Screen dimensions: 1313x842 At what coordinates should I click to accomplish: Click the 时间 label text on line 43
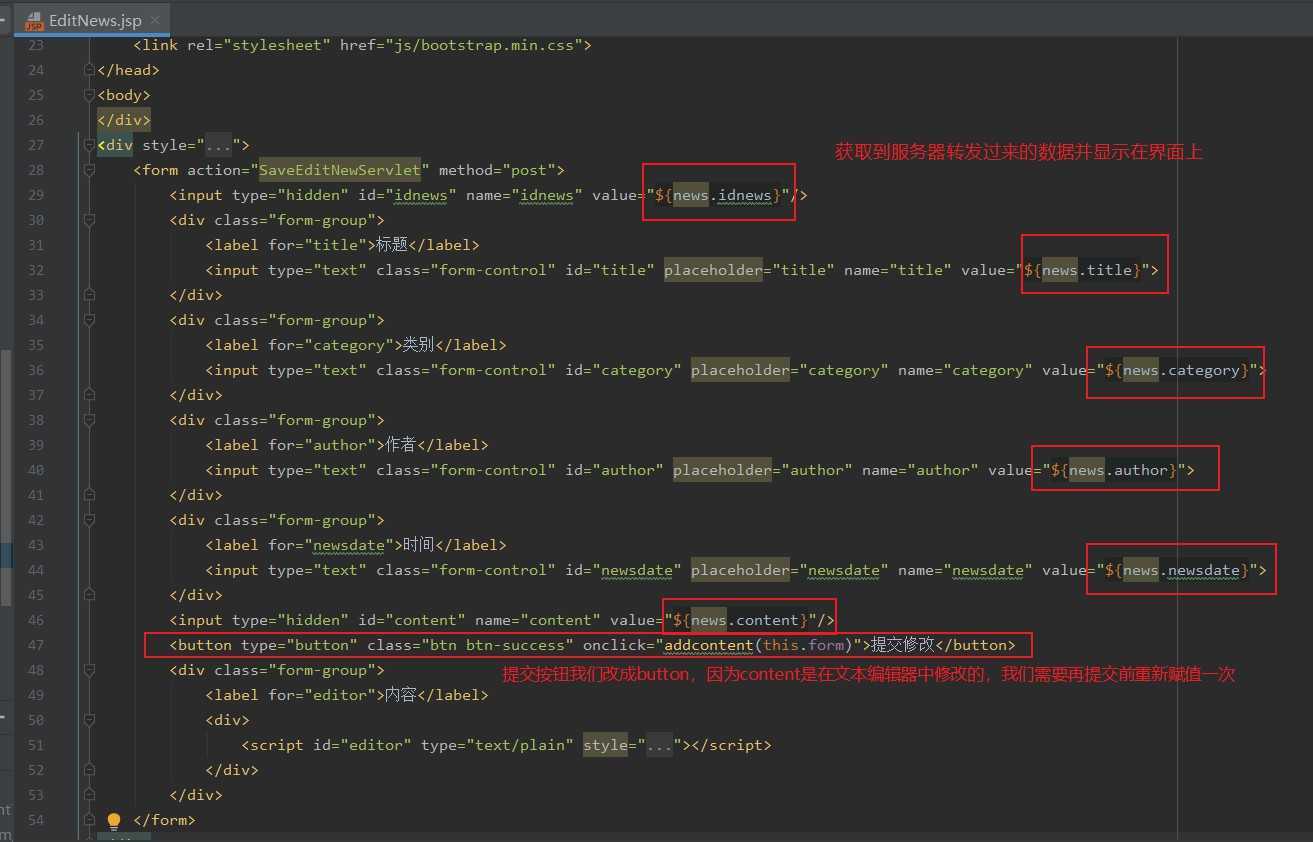point(419,545)
